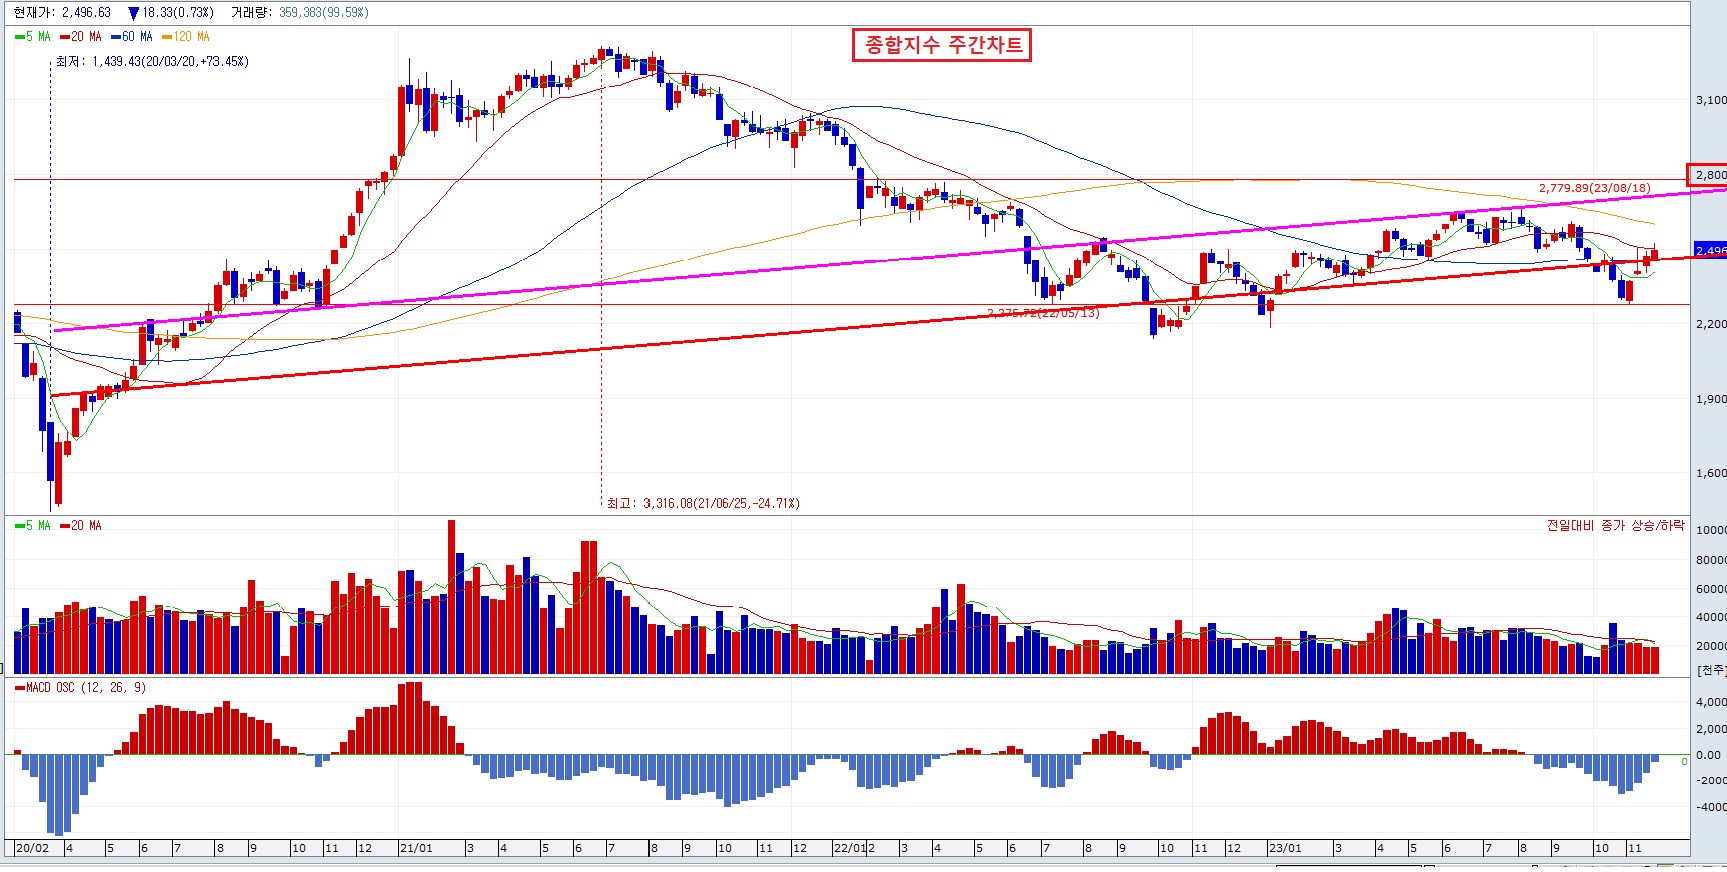Click the 21/01 date on time axis
This screenshot has height=872, width=1727.
click(416, 848)
